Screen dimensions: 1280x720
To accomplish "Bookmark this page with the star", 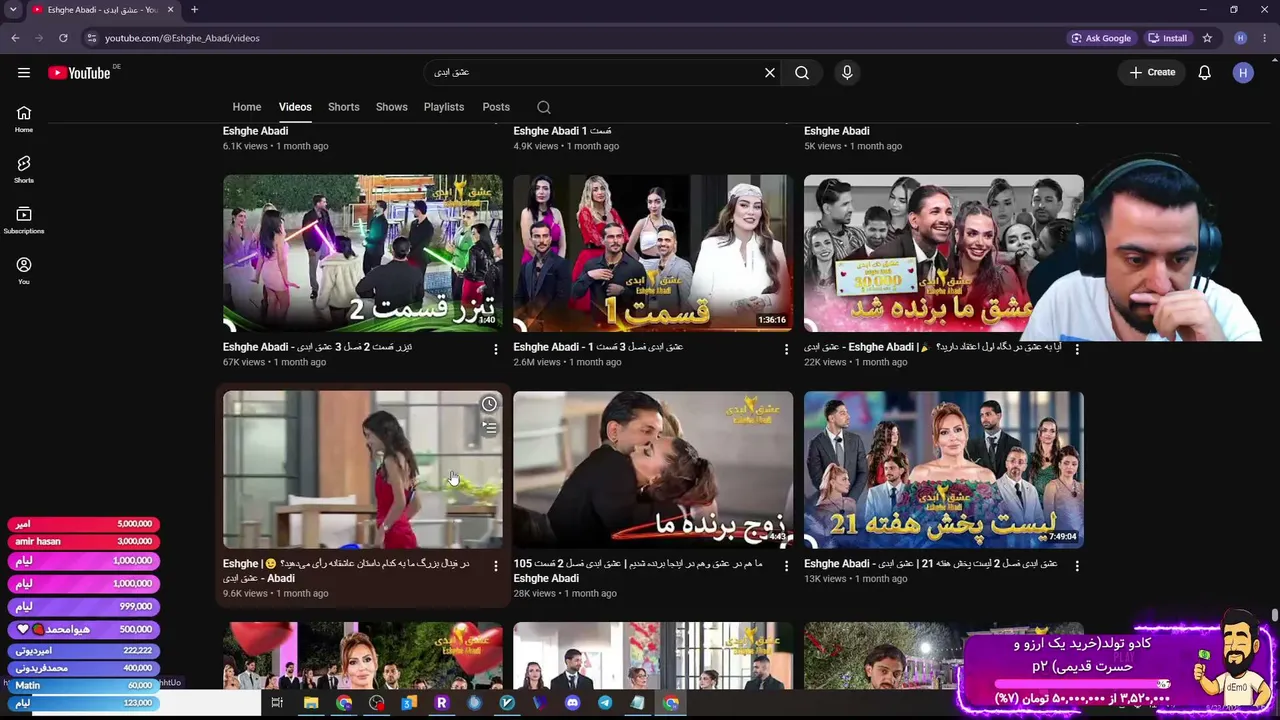I will tap(1207, 38).
